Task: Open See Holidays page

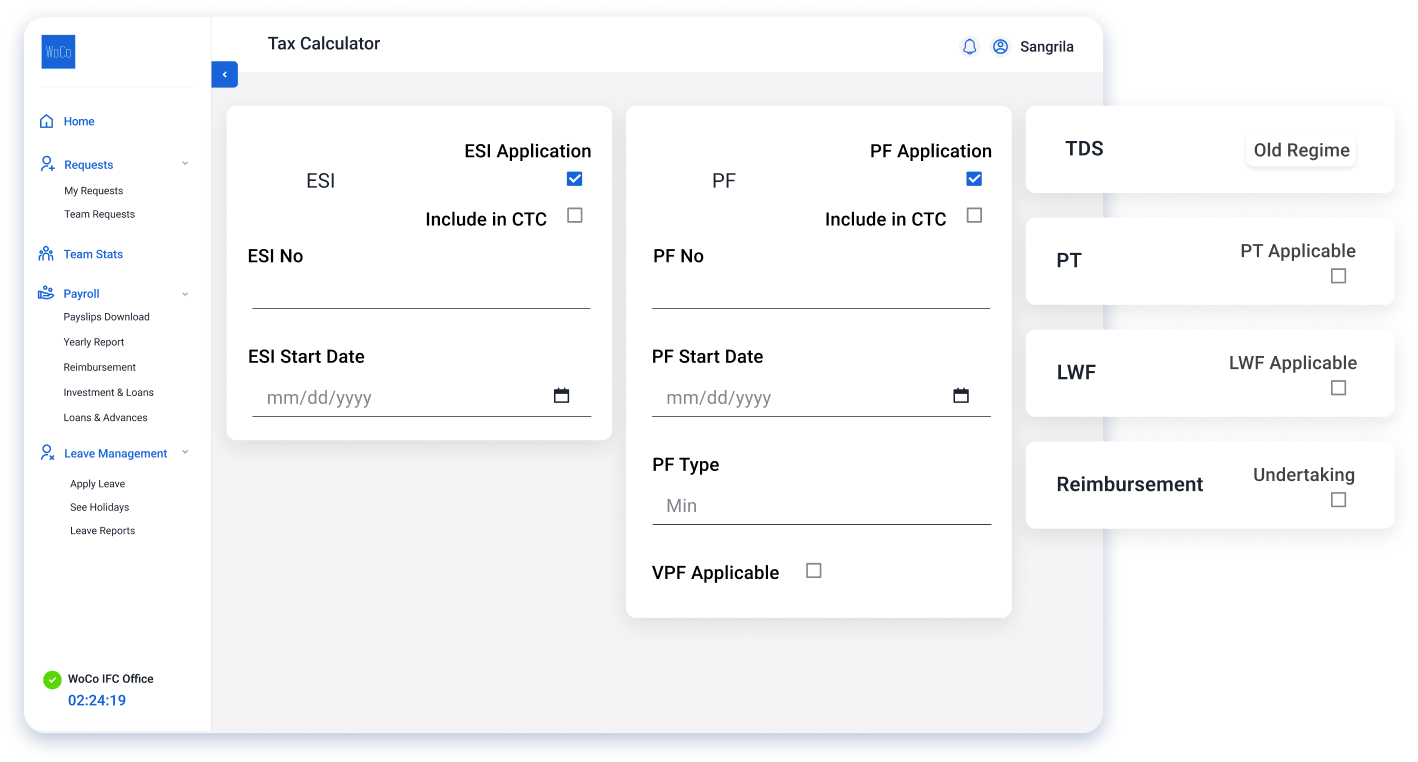Action: 99,507
